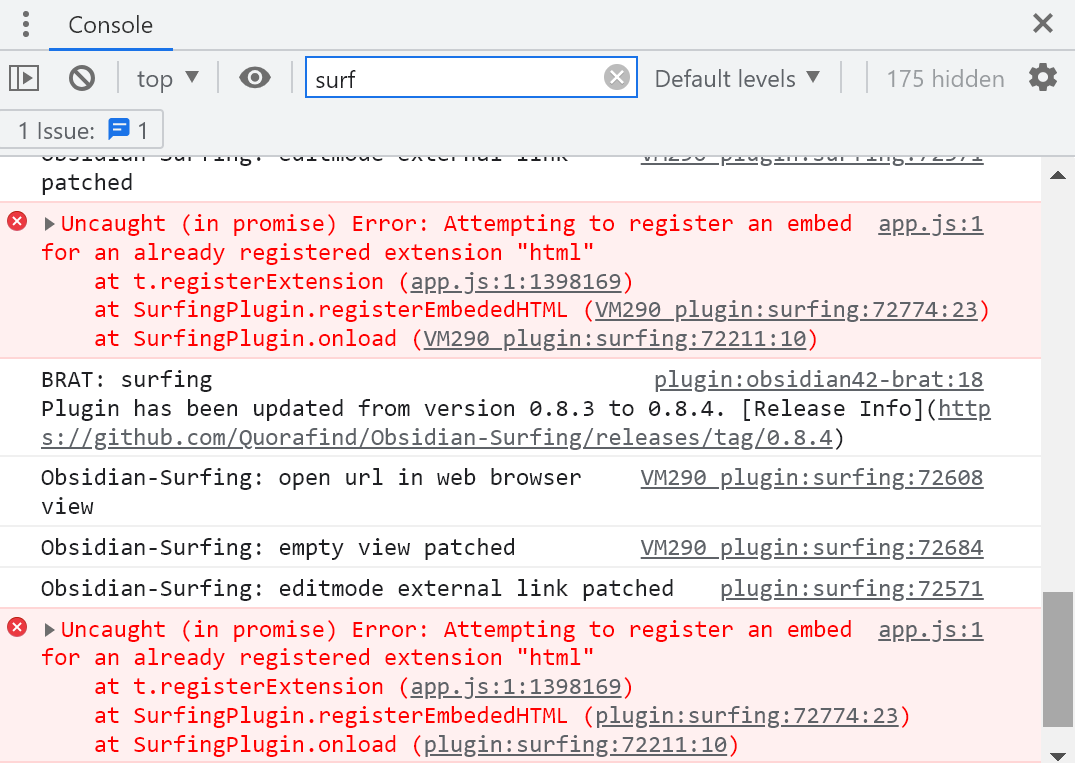Open plugin:surfing:72774:23 link in second error
Screen dimensions: 1075x763
point(746,716)
